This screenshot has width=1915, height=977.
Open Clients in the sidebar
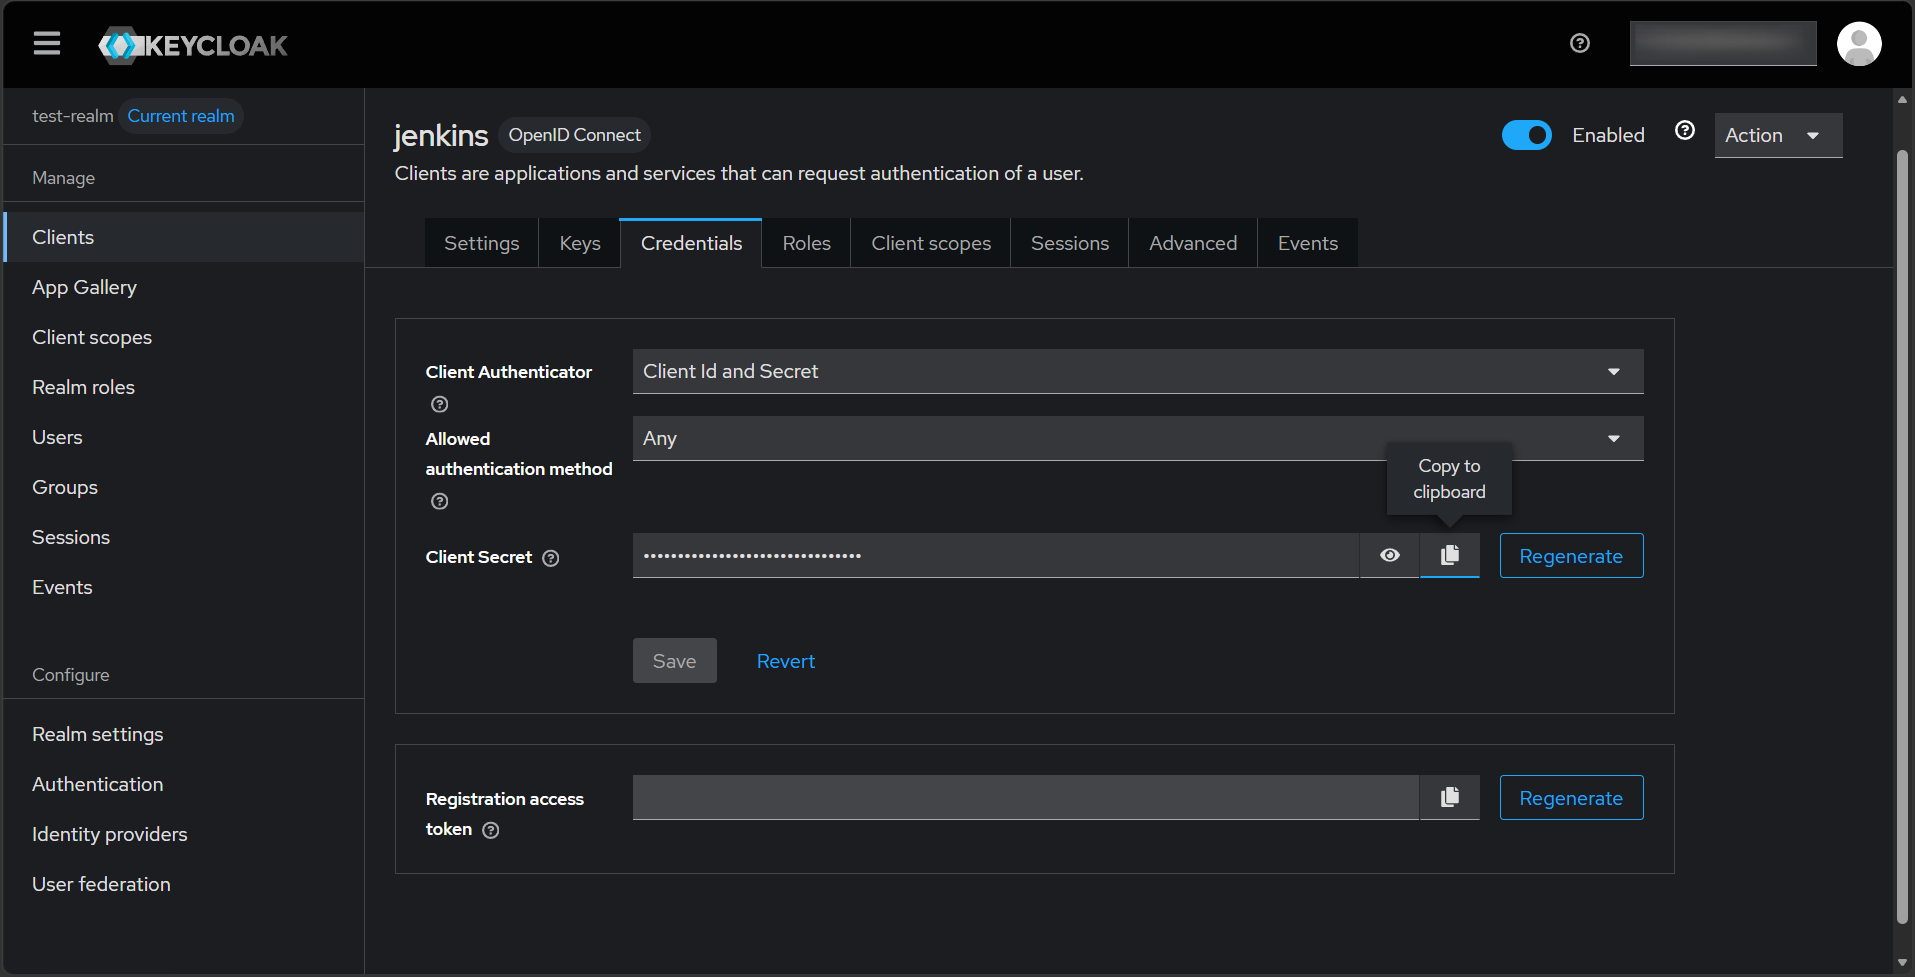(x=184, y=237)
